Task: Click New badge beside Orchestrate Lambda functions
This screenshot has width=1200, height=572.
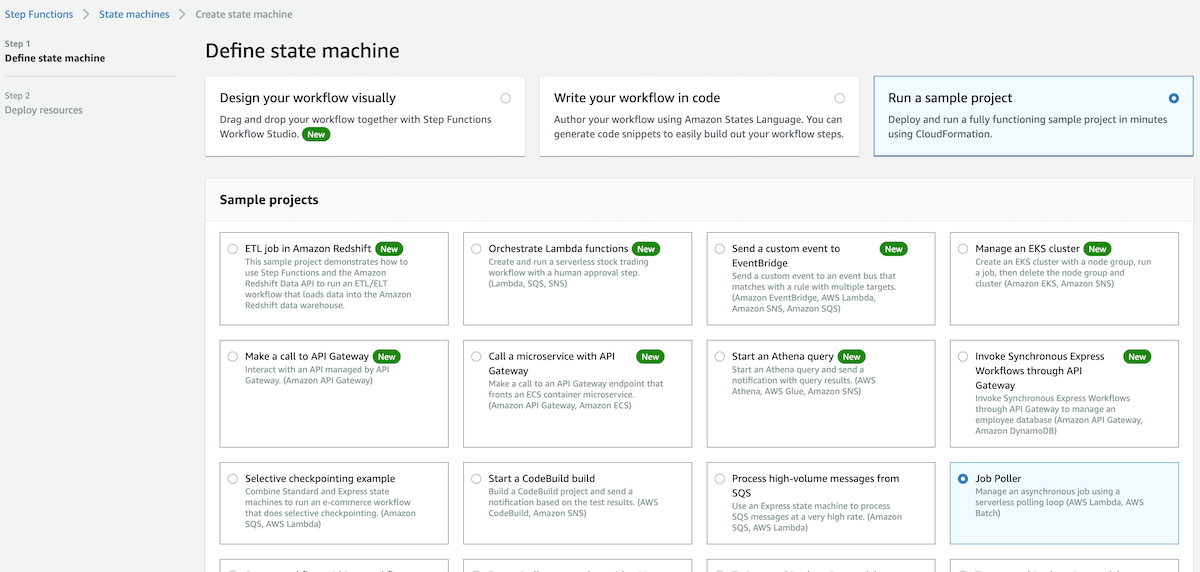Action: point(646,249)
